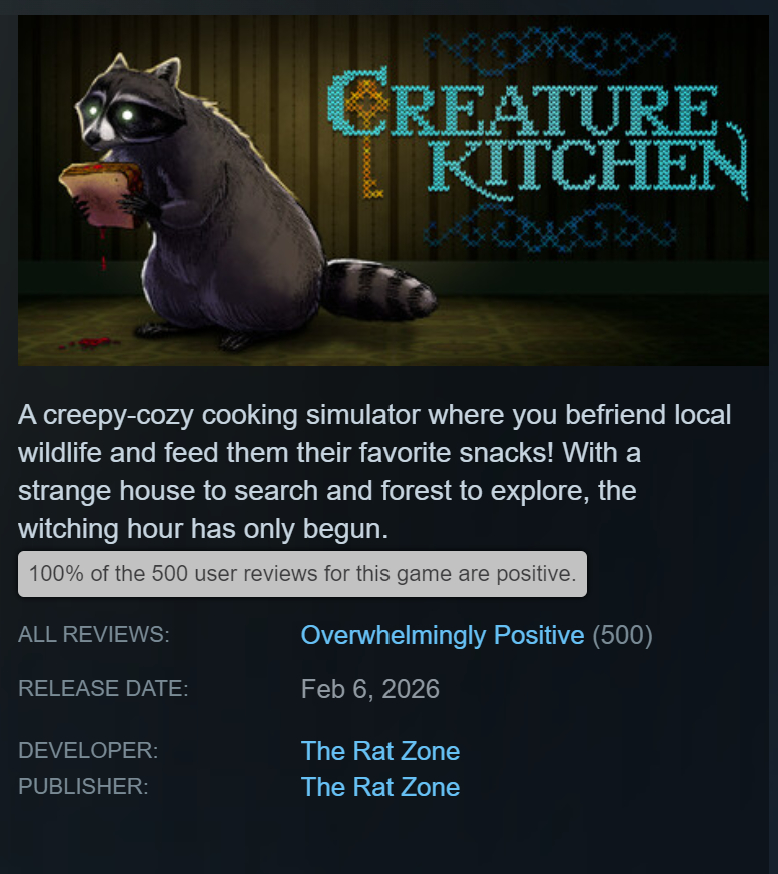Click the (500) review count
The width and height of the screenshot is (778, 874).
(x=622, y=635)
